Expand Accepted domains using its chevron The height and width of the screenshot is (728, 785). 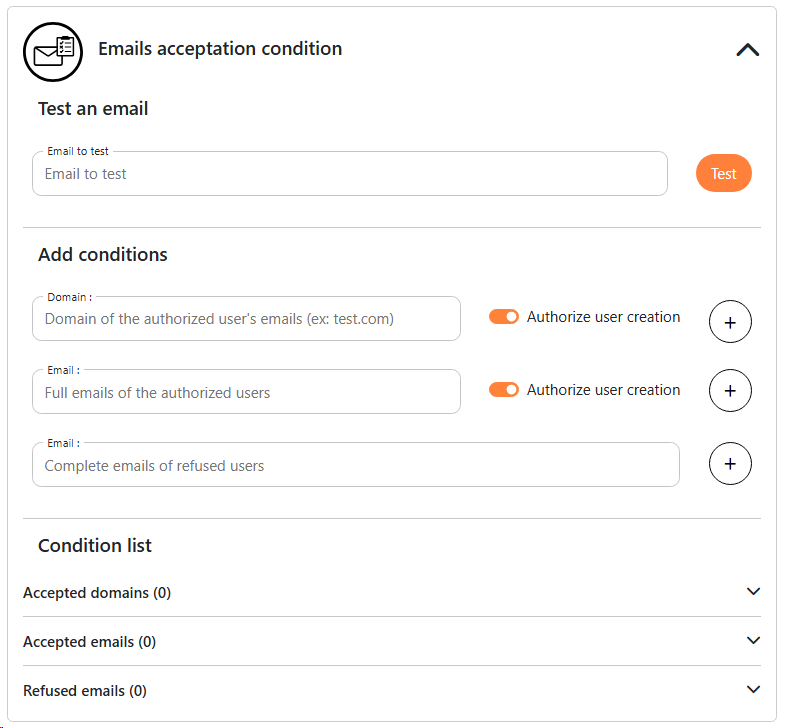(754, 592)
